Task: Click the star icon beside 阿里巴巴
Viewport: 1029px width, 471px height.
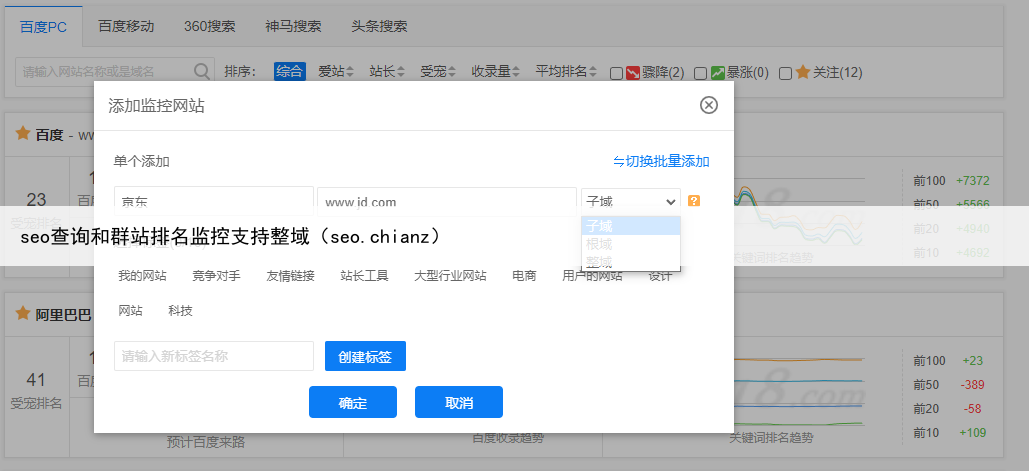Action: (23, 313)
